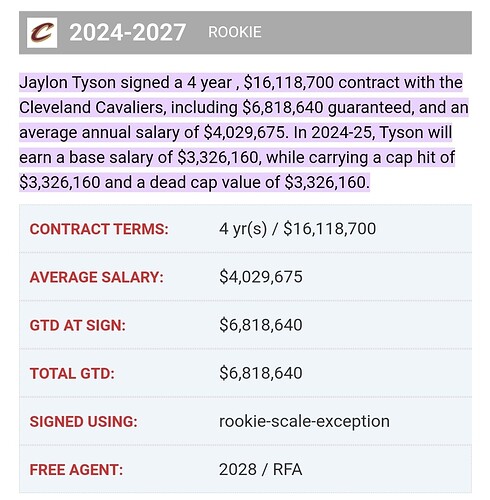Click the TOTAL GTD $6,818,640 value
This screenshot has height=500, width=490.
click(261, 373)
